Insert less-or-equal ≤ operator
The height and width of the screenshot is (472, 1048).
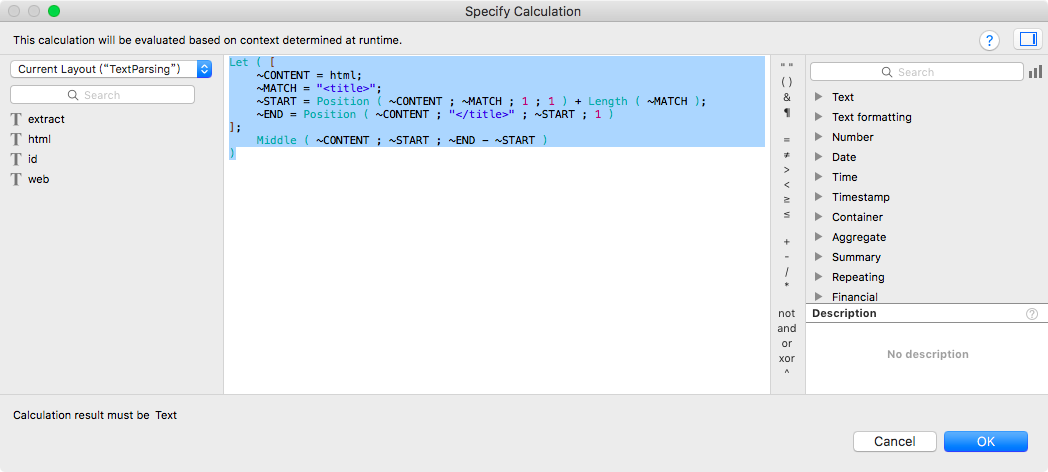(787, 215)
